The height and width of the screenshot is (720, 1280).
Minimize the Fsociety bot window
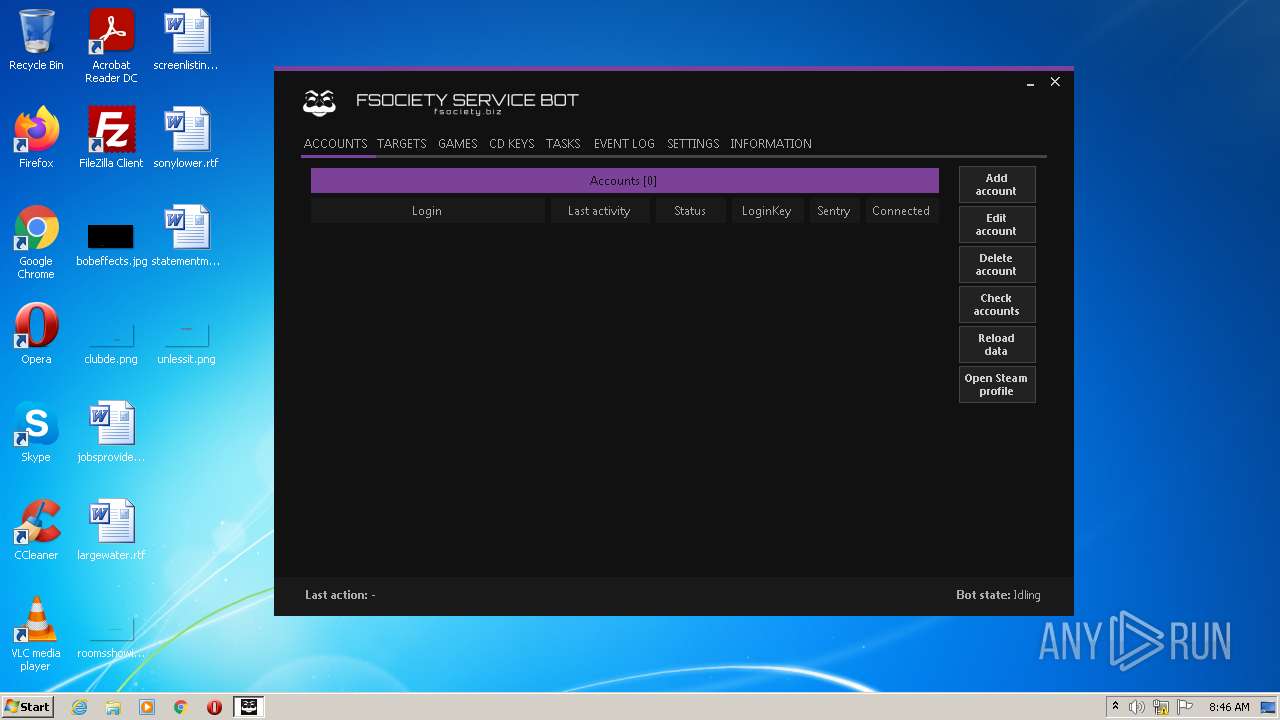point(1030,83)
